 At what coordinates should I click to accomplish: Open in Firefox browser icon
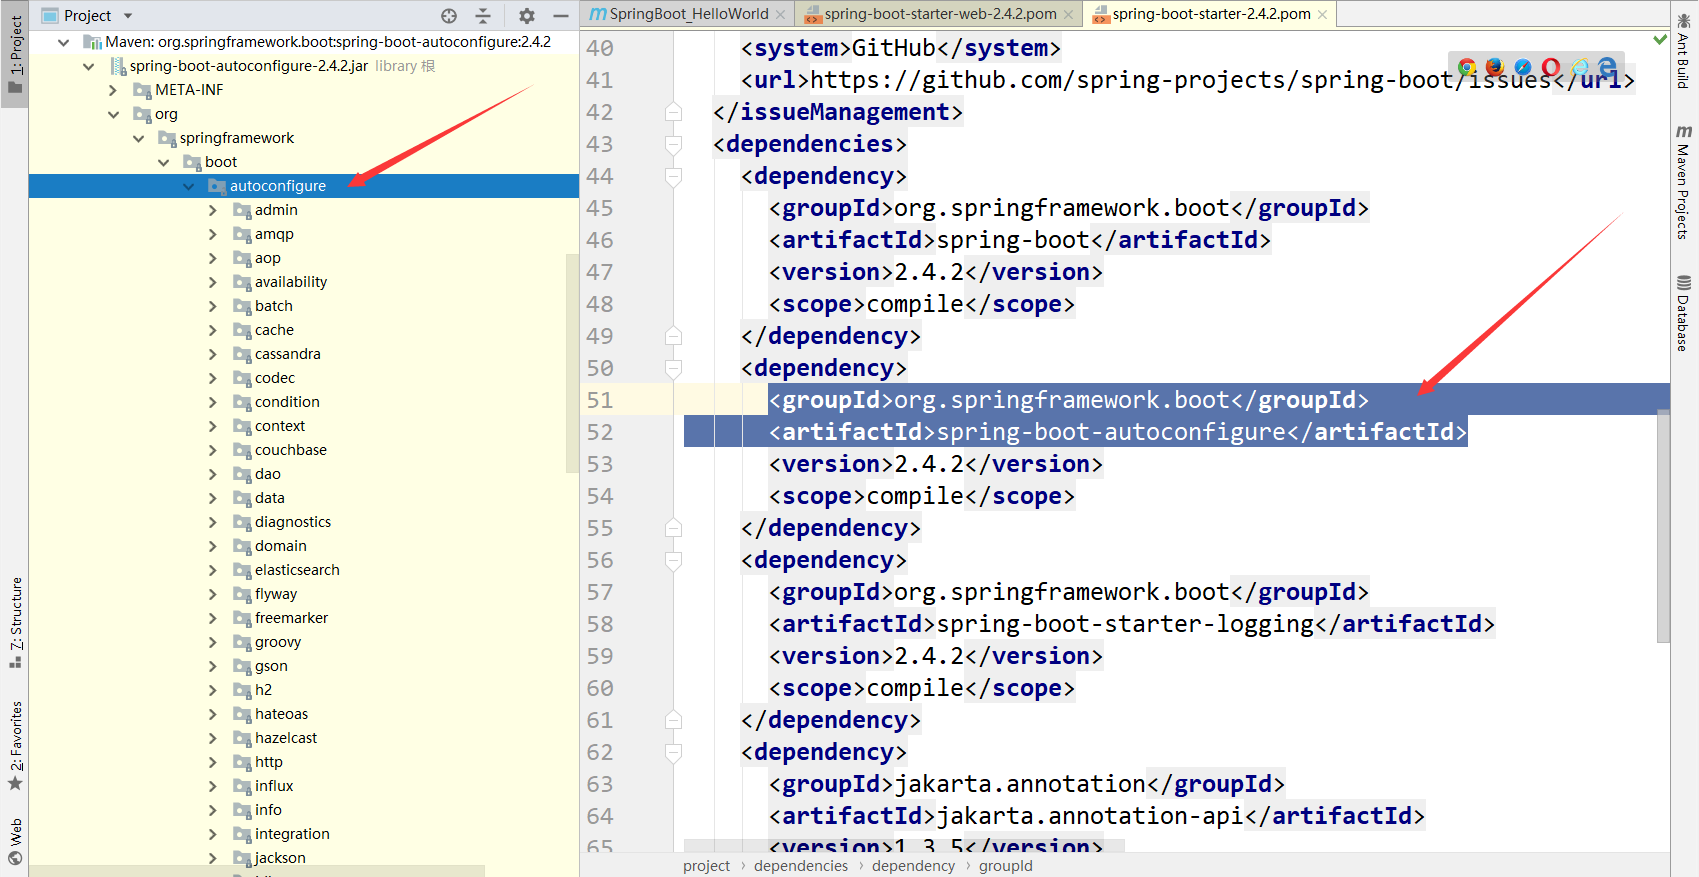[1495, 67]
